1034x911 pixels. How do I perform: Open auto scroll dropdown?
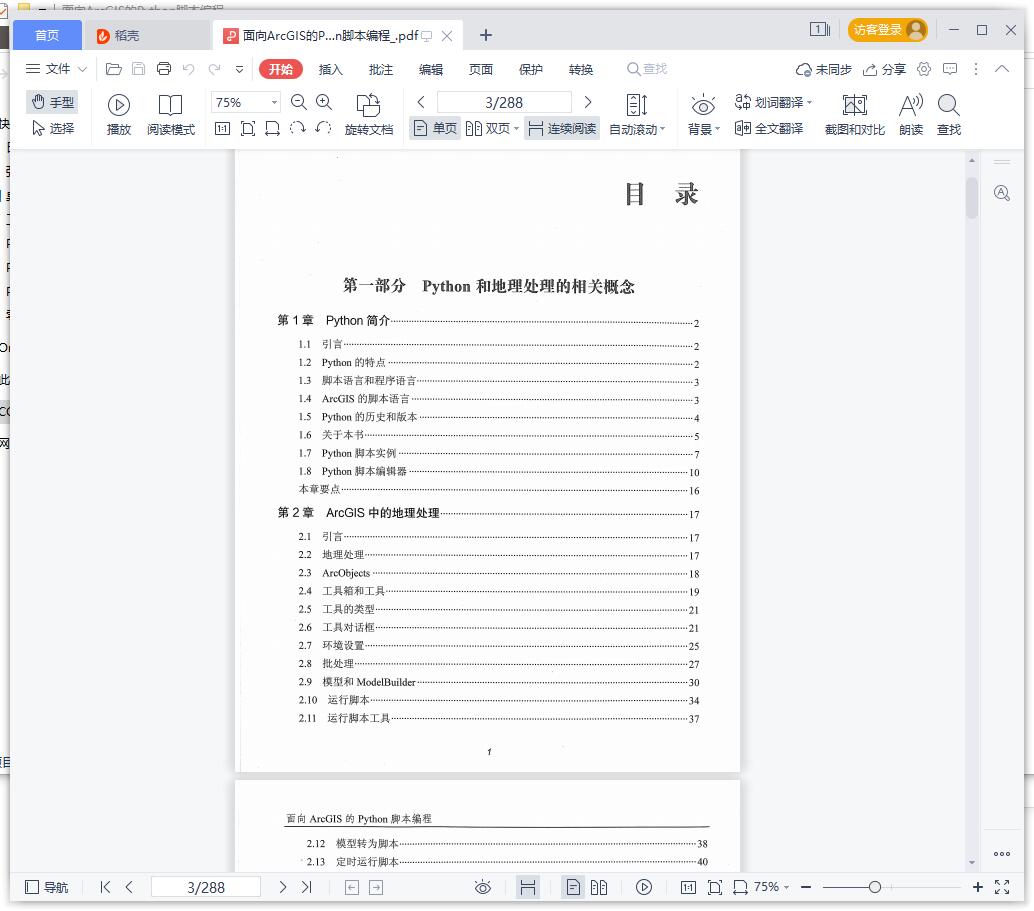click(x=637, y=115)
